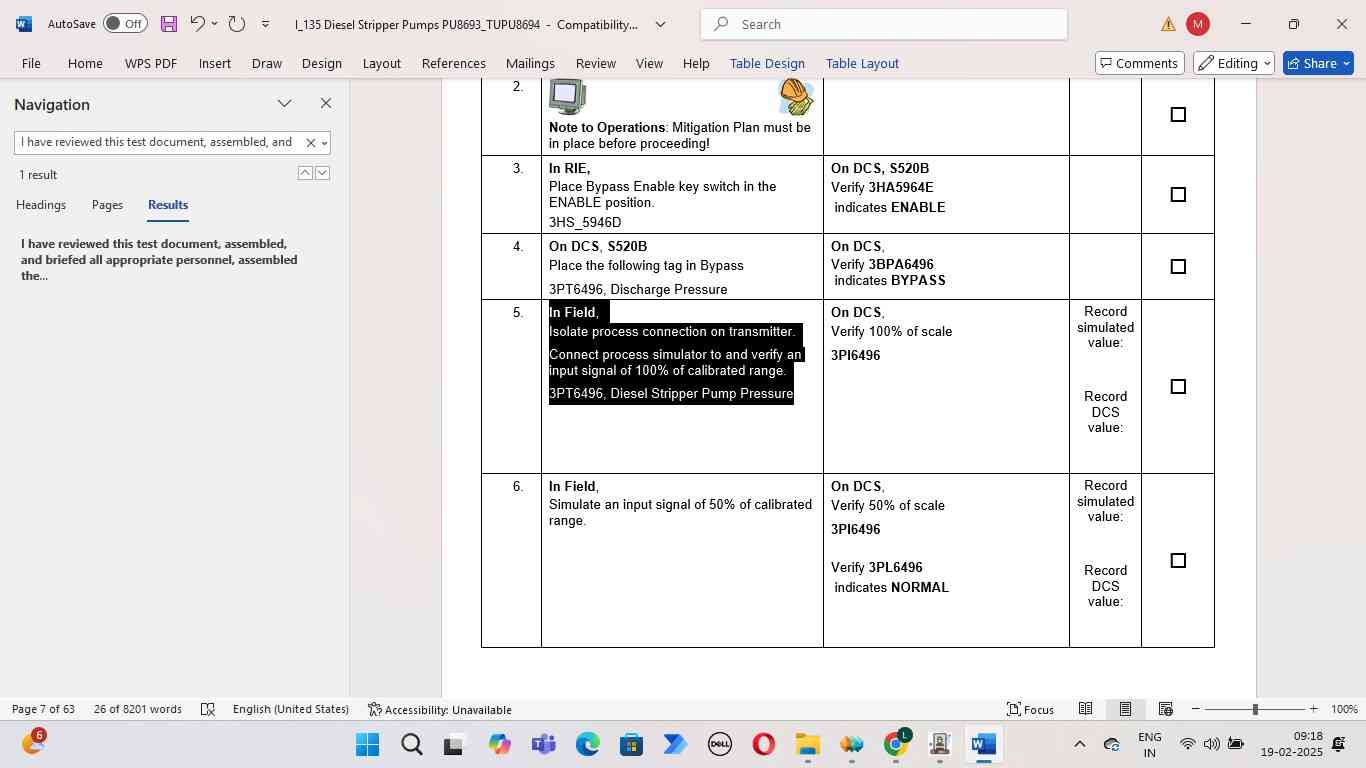This screenshot has height=768, width=1366.
Task: Check the checkbox in step 3 row
Action: (1178, 195)
